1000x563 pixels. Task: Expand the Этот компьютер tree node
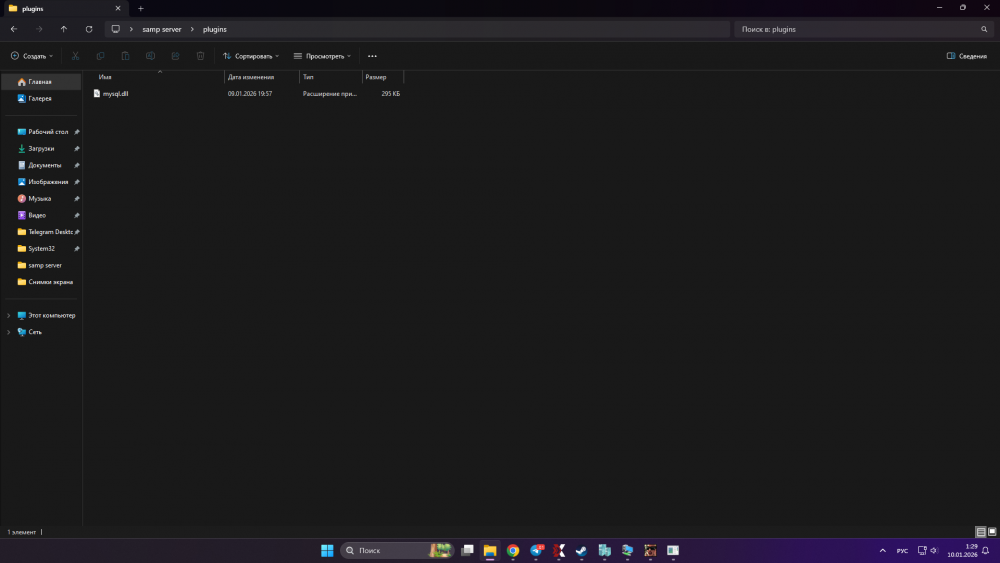(x=9, y=315)
